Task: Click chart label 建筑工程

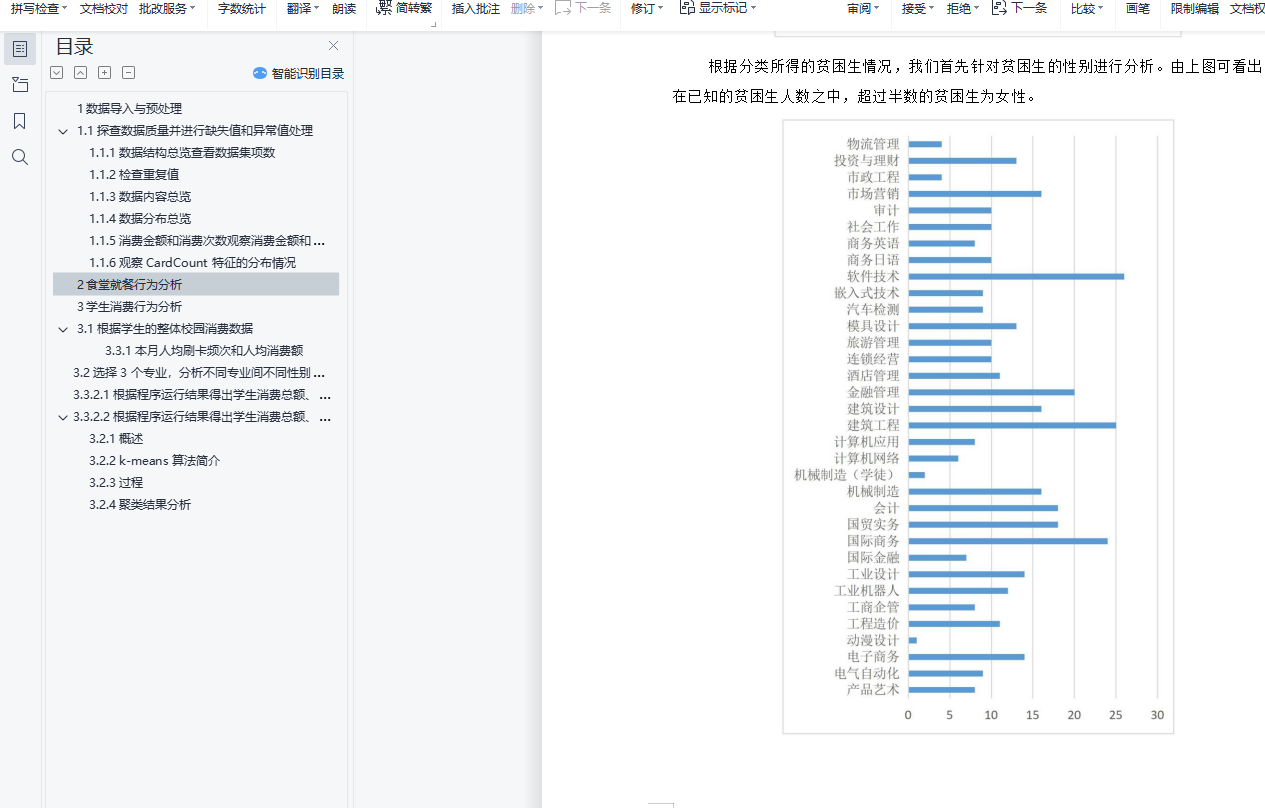Action: [873, 425]
